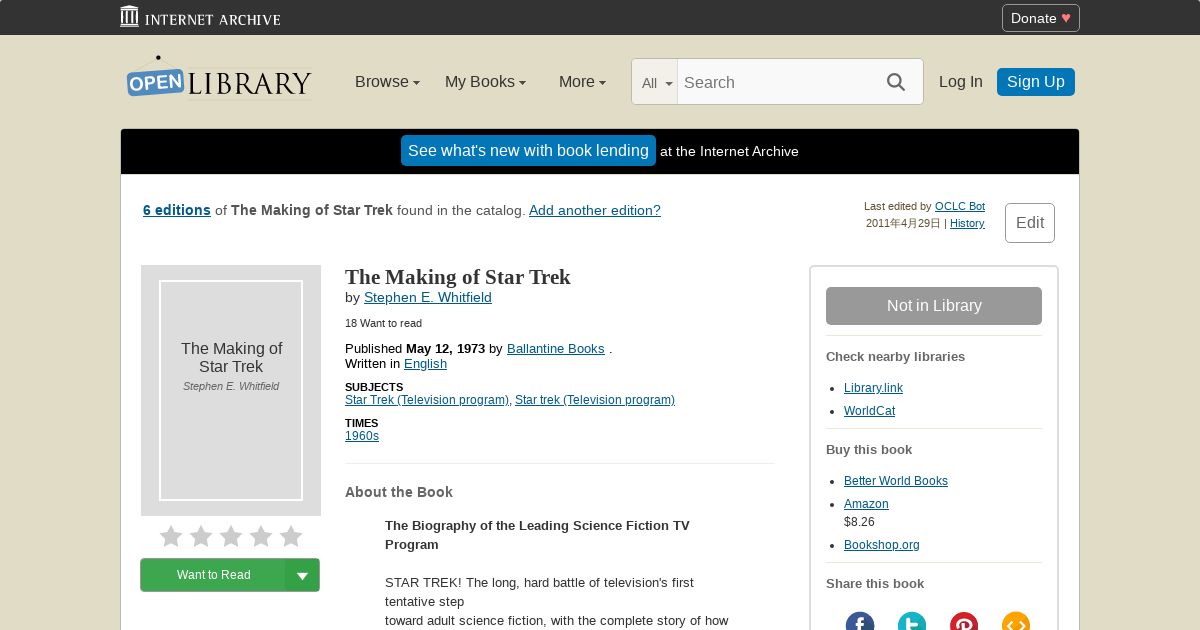This screenshot has width=1200, height=630.
Task: Share this book on Pinterest
Action: 964,622
